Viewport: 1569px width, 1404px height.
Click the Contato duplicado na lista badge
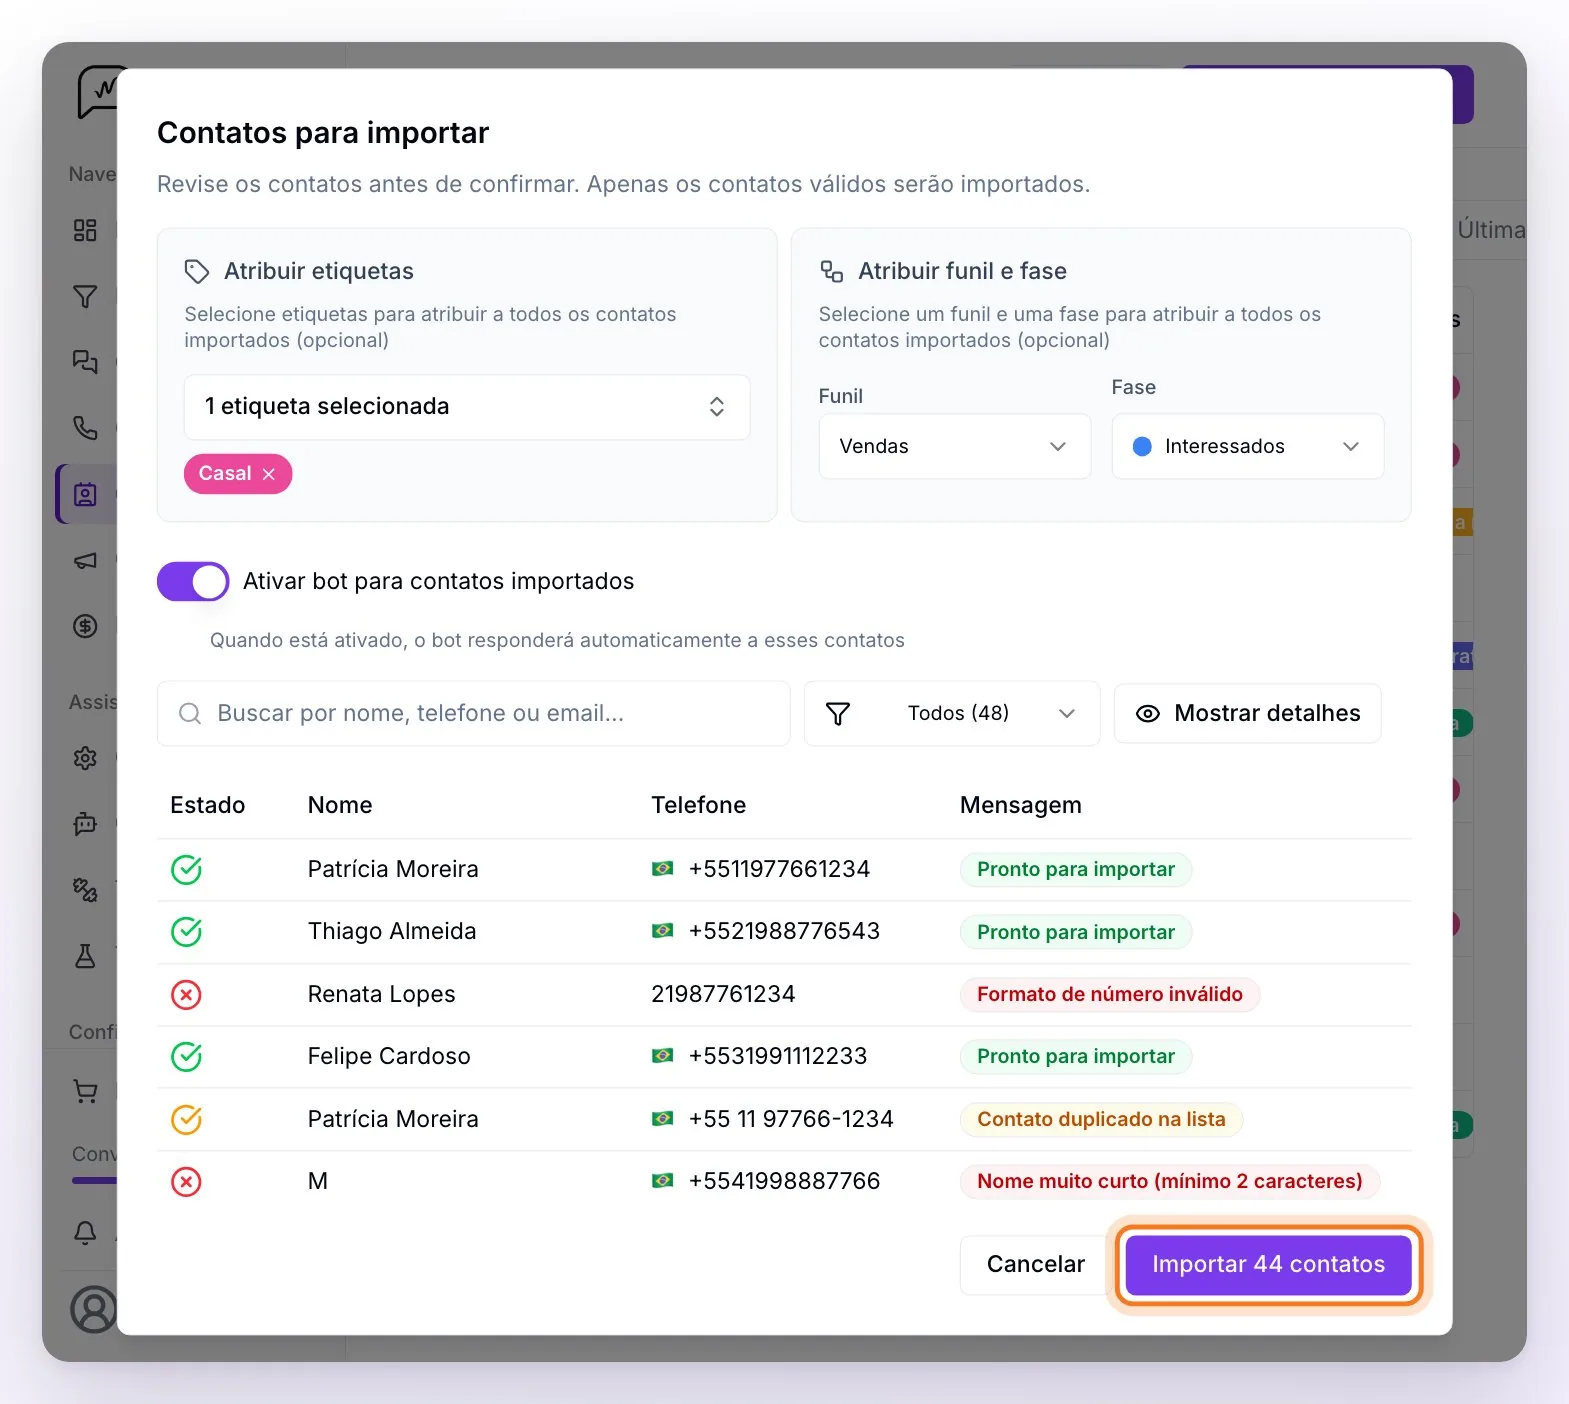[1101, 1119]
